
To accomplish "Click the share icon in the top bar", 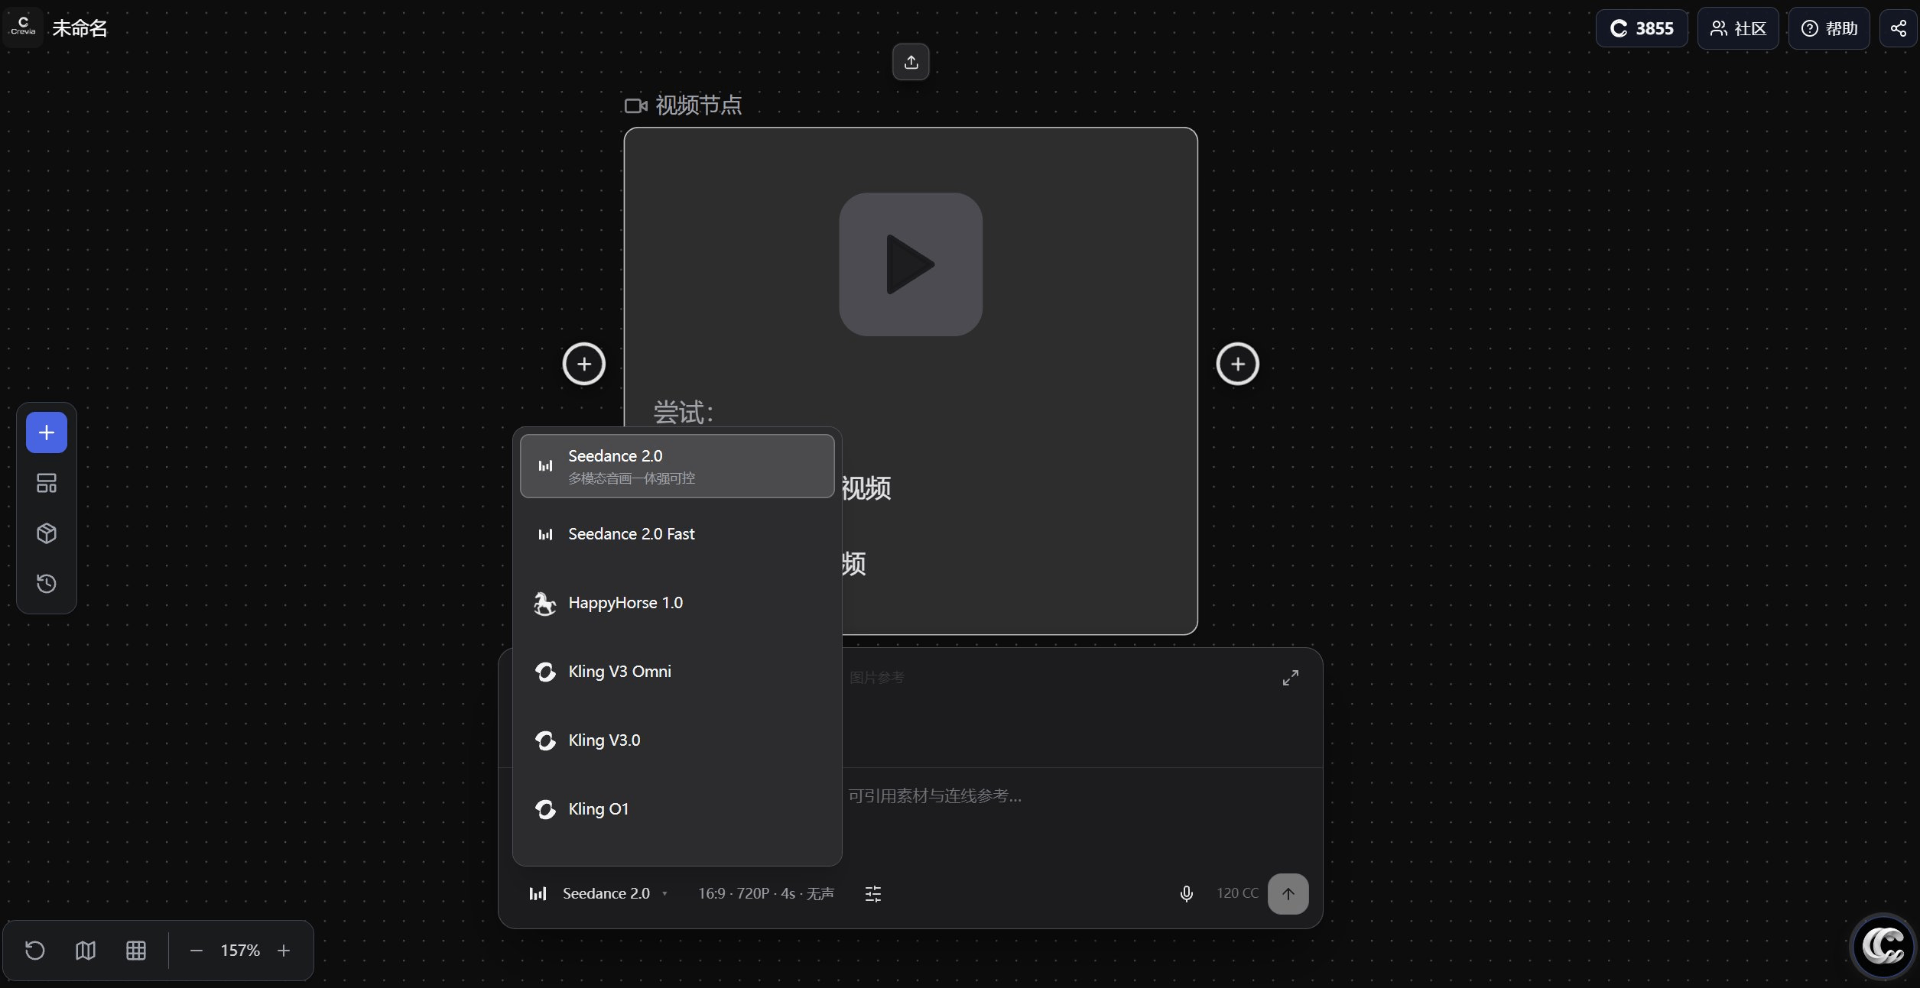I will pyautogui.click(x=1898, y=28).
